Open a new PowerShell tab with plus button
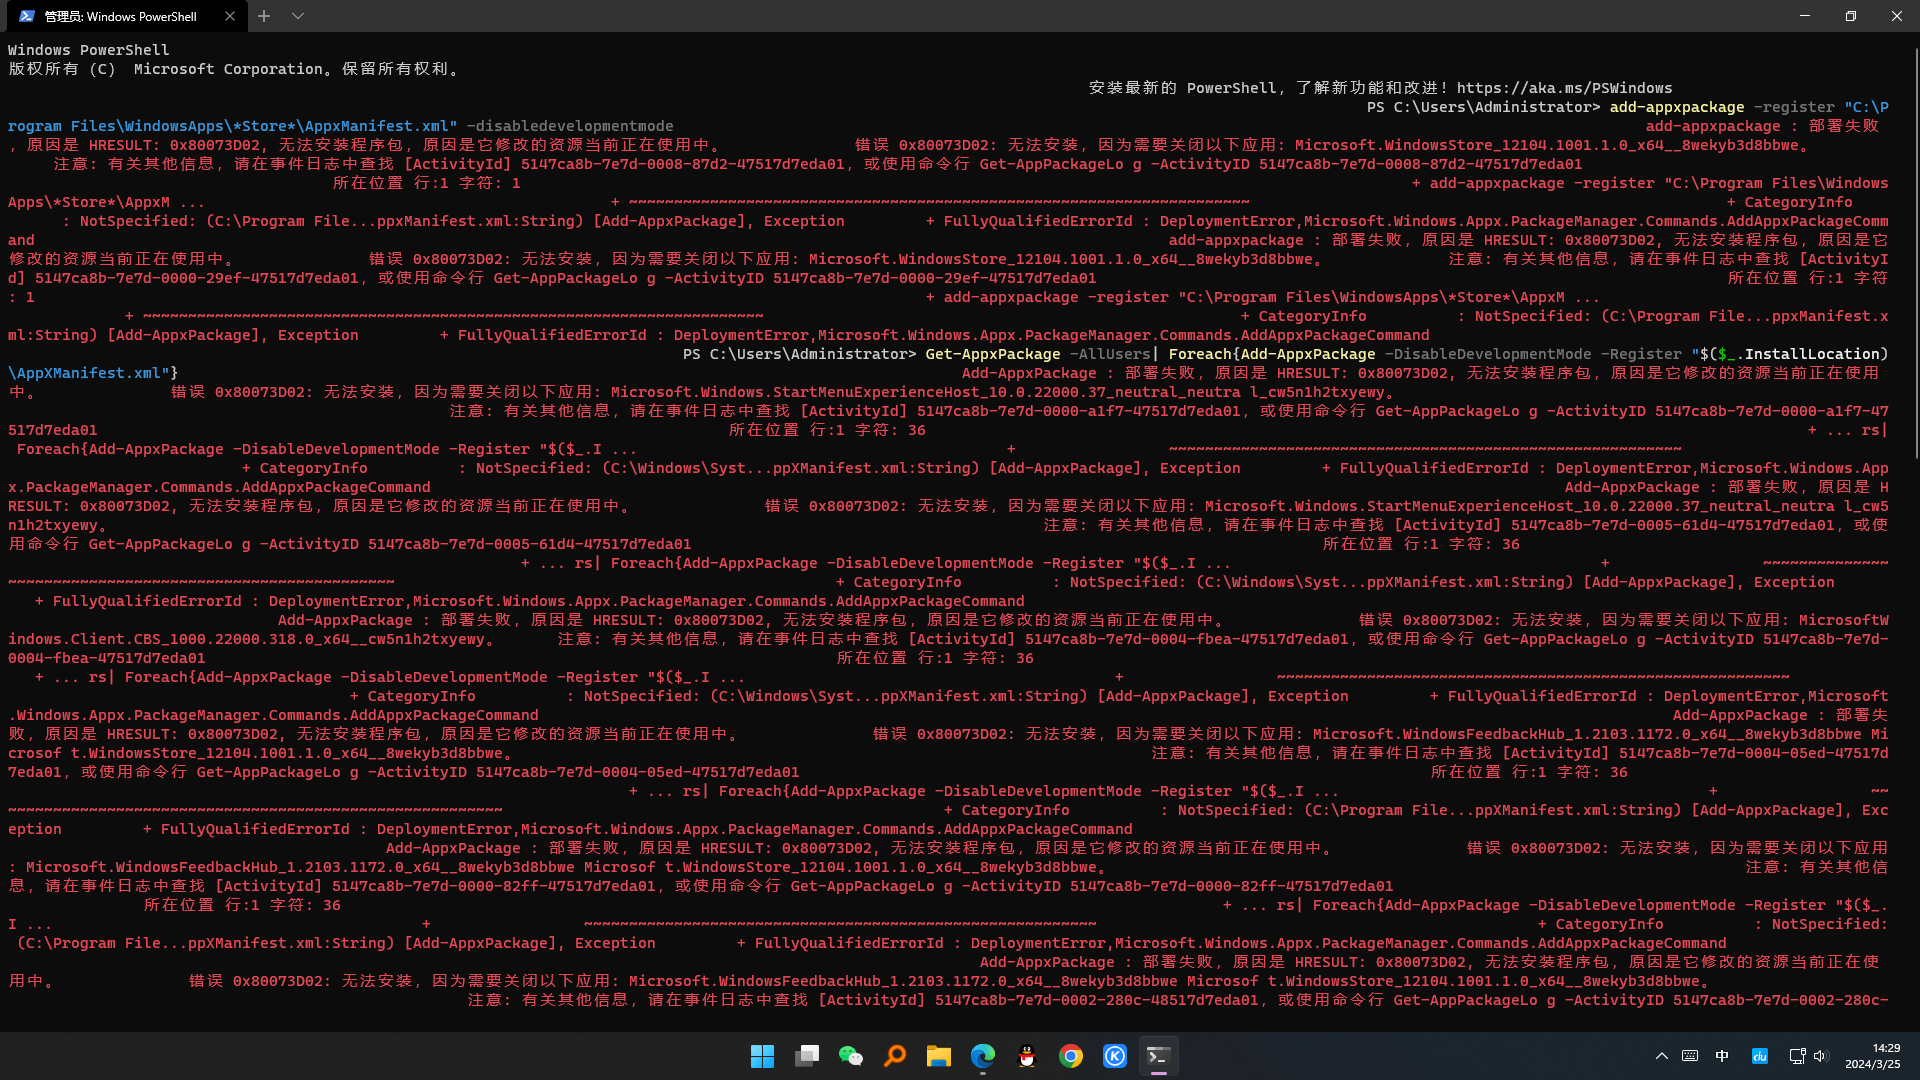 coord(264,16)
